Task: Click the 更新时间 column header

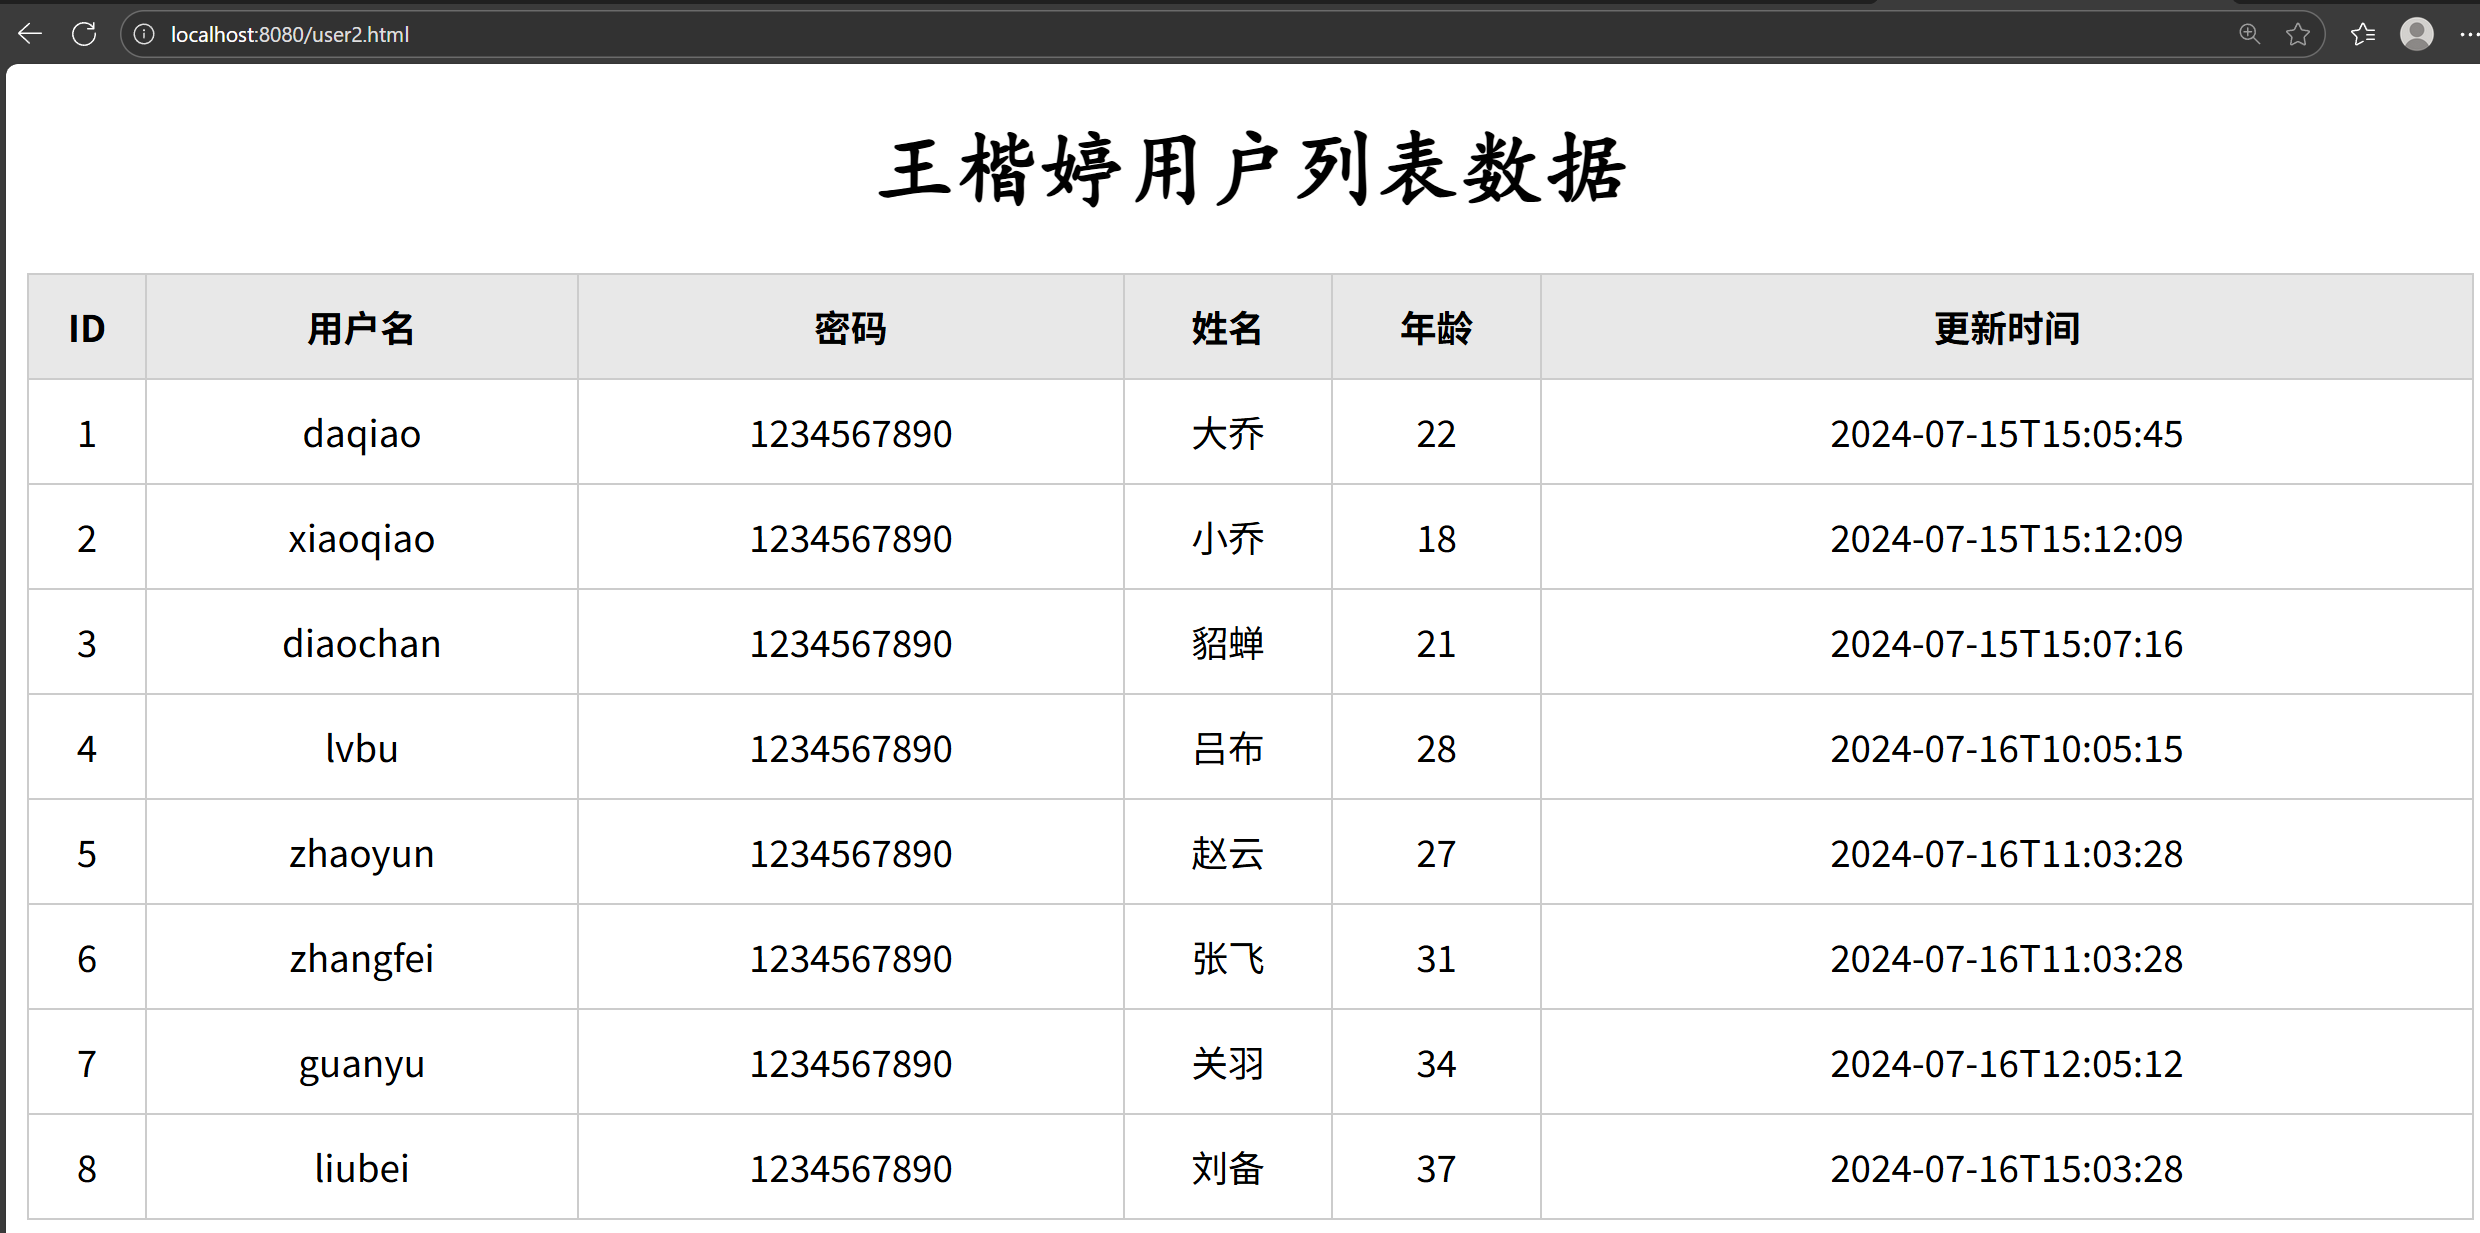Action: (2006, 328)
